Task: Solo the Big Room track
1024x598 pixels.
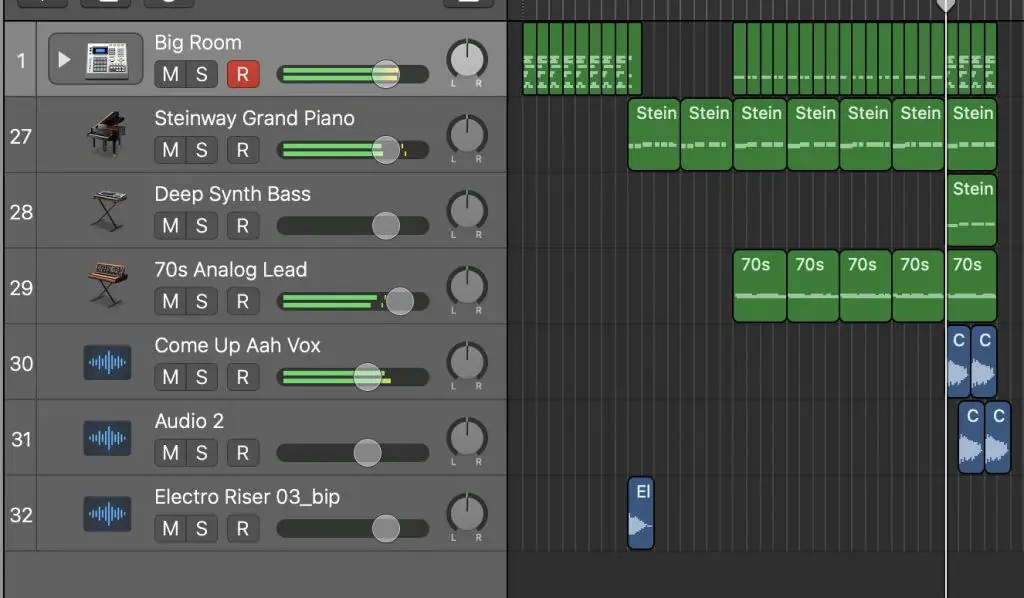Action: [x=202, y=74]
